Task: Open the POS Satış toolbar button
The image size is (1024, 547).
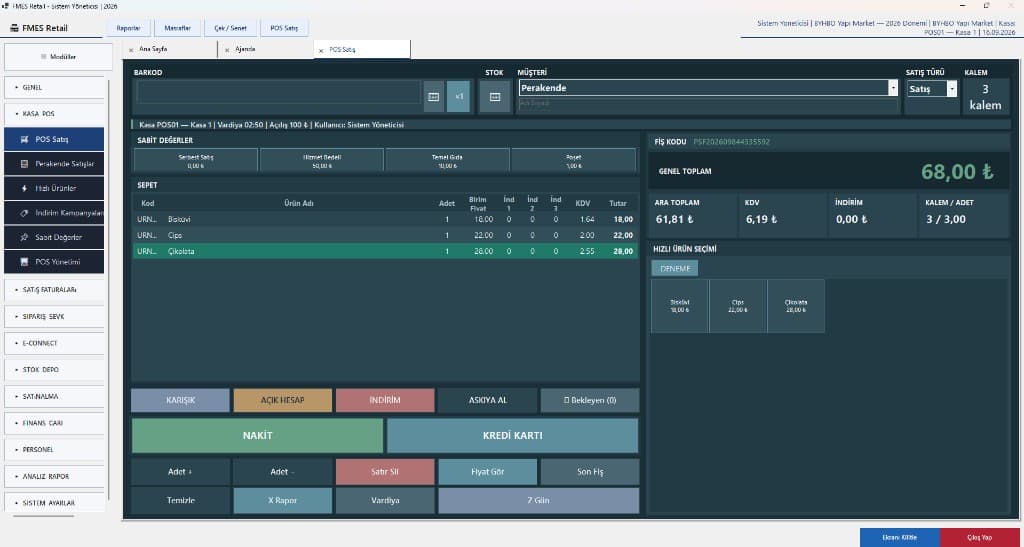Action: (x=284, y=28)
